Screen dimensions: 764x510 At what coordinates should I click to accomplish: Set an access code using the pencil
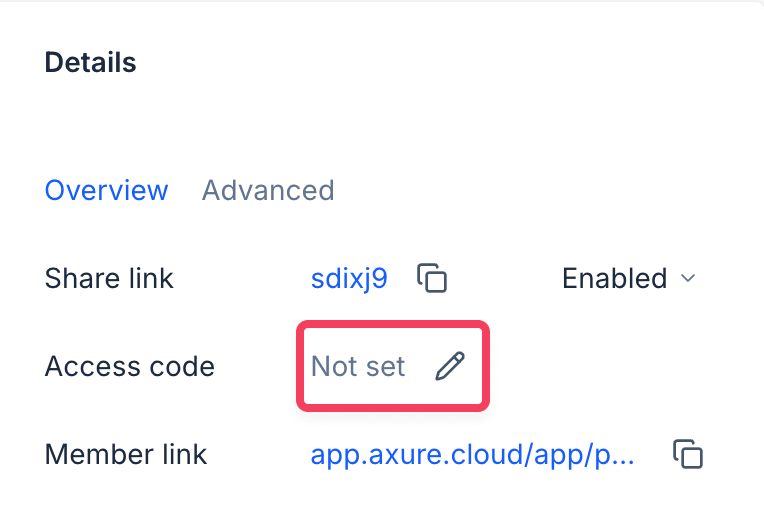click(450, 366)
